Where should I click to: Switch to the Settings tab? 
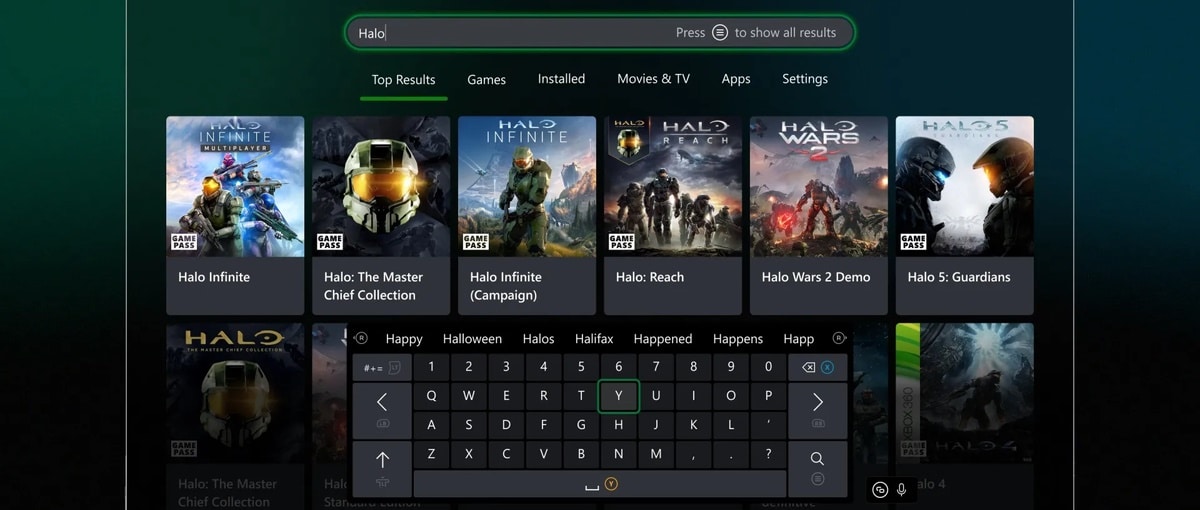tap(805, 79)
